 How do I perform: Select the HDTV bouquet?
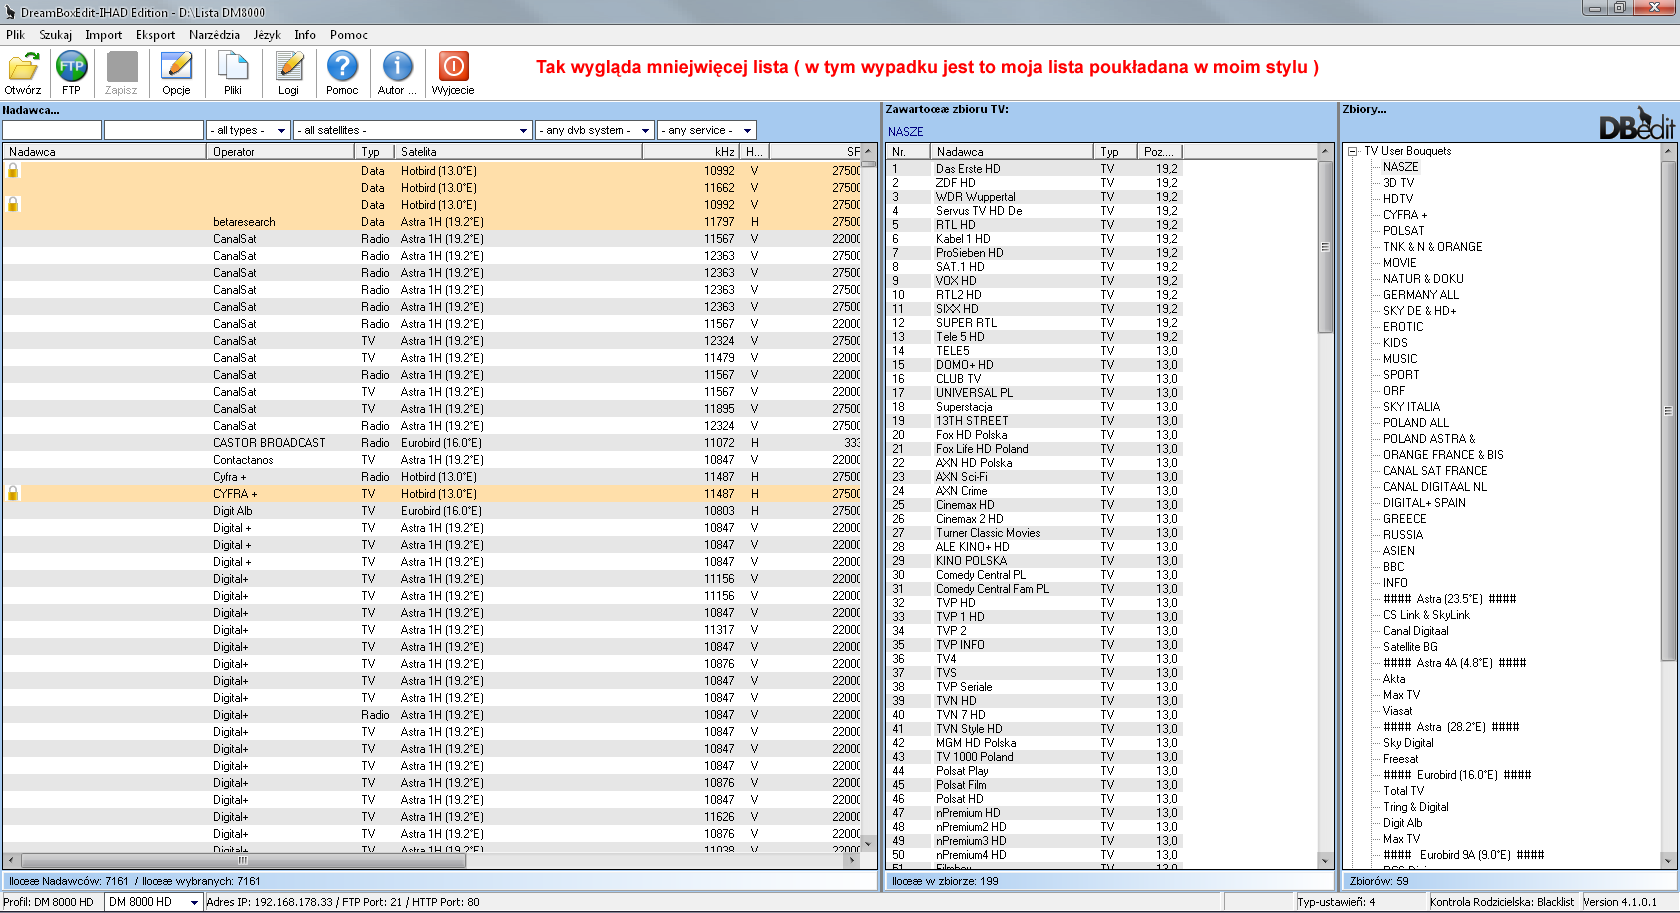pyautogui.click(x=1398, y=199)
